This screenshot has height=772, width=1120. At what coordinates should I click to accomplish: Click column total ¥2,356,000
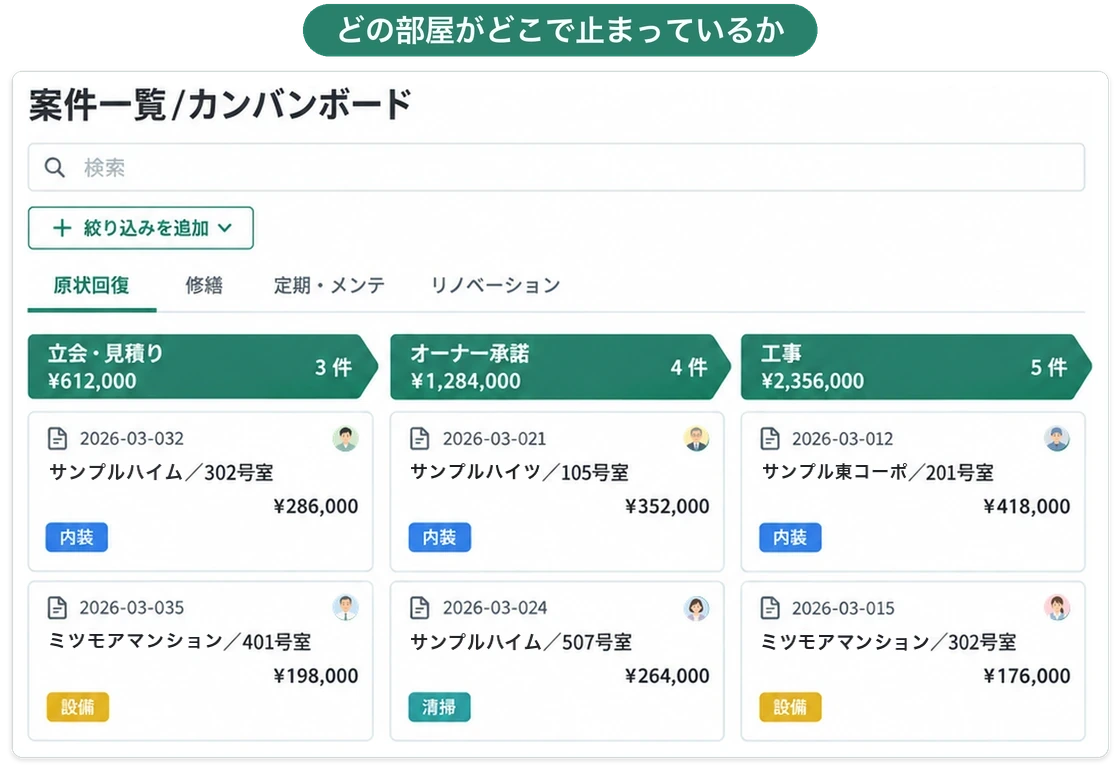click(813, 381)
